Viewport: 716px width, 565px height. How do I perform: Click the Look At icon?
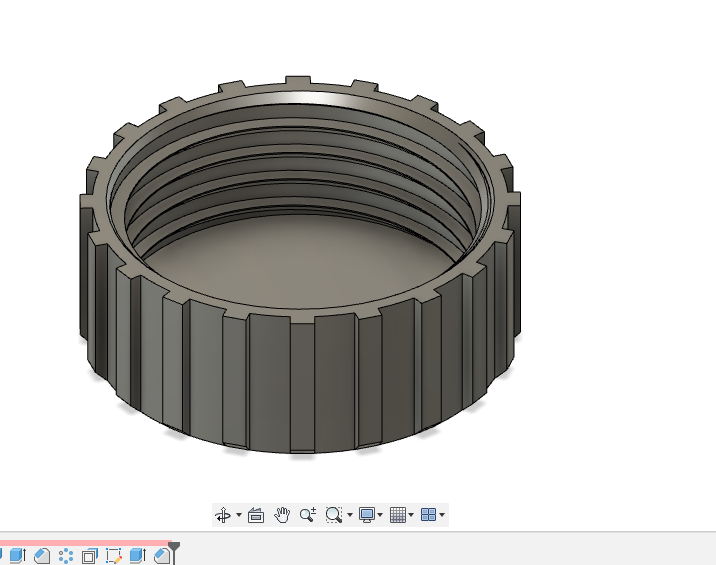256,515
